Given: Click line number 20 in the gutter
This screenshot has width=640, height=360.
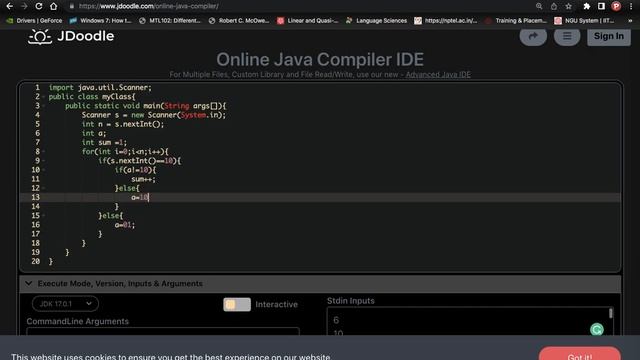Looking at the screenshot, I should click(x=36, y=261).
